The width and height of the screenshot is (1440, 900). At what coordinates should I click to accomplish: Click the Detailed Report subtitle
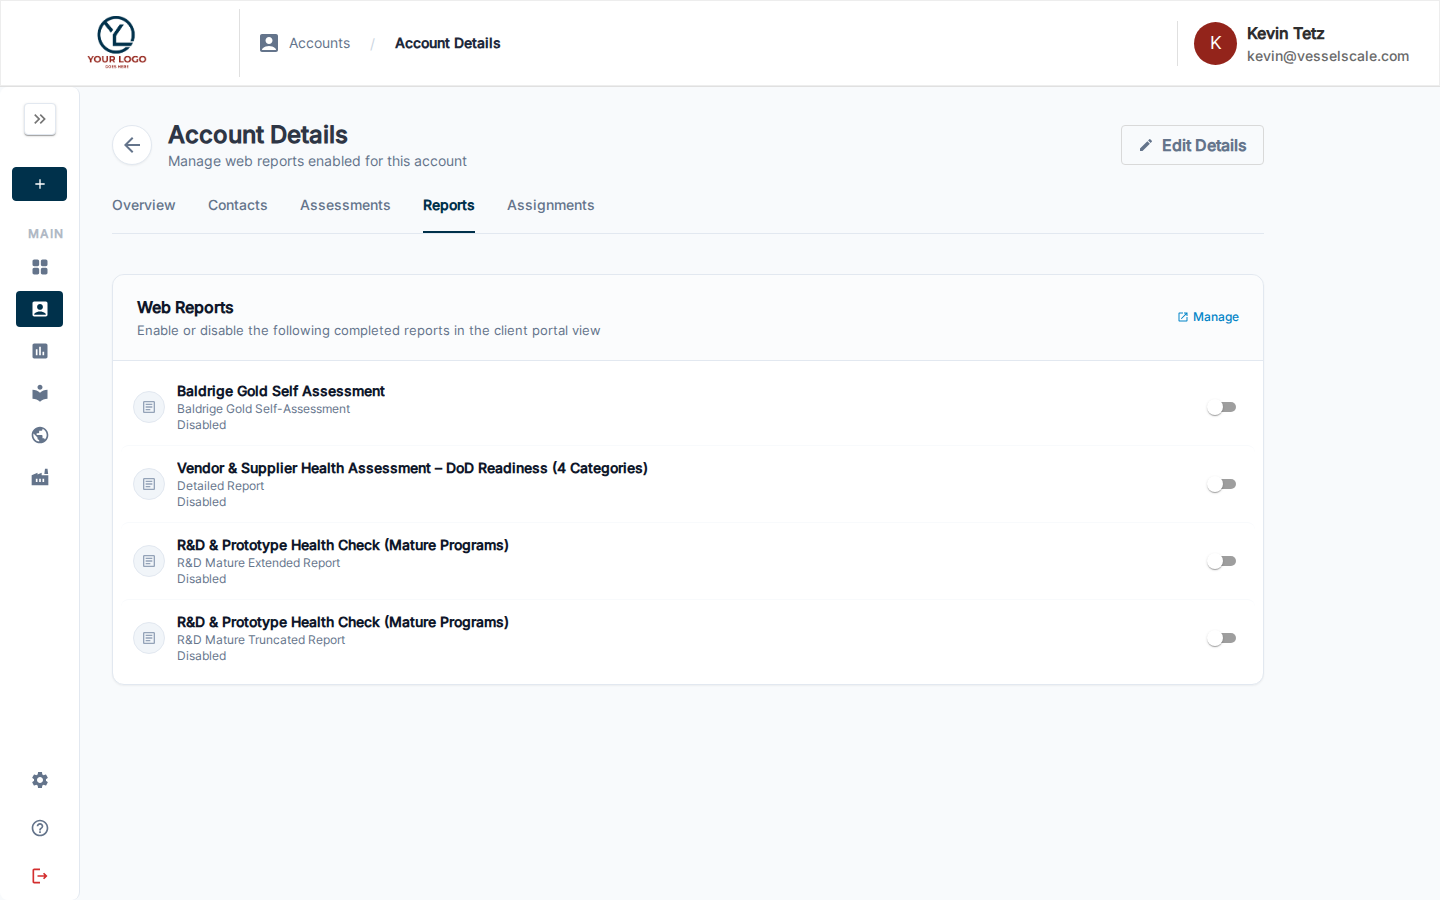pos(220,486)
